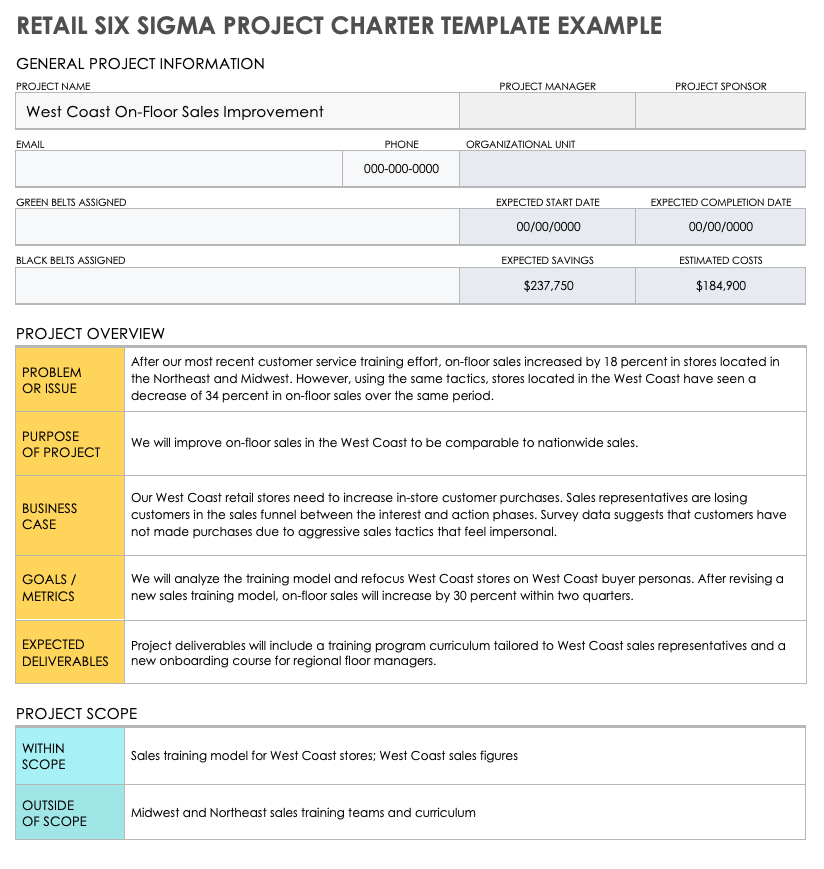Click the Project Name field
Screen dimensions: 824x869
tap(237, 112)
